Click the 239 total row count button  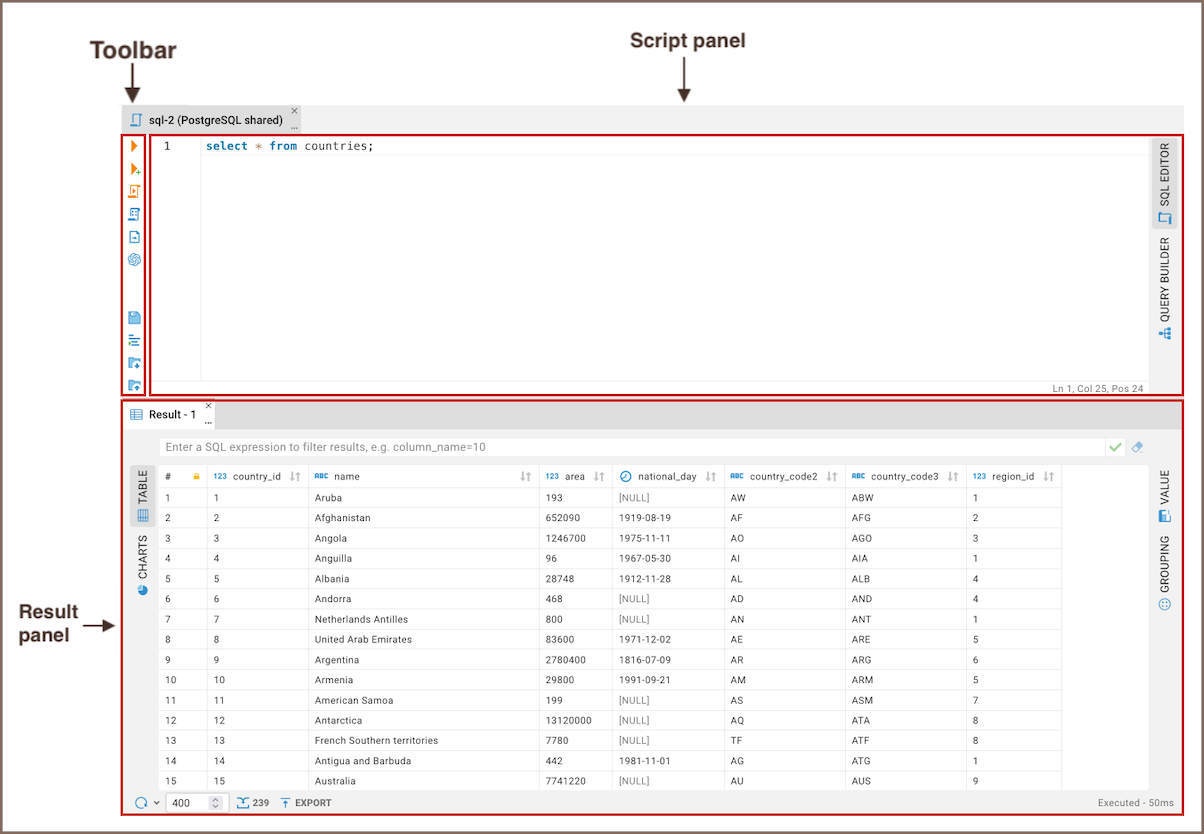[253, 803]
